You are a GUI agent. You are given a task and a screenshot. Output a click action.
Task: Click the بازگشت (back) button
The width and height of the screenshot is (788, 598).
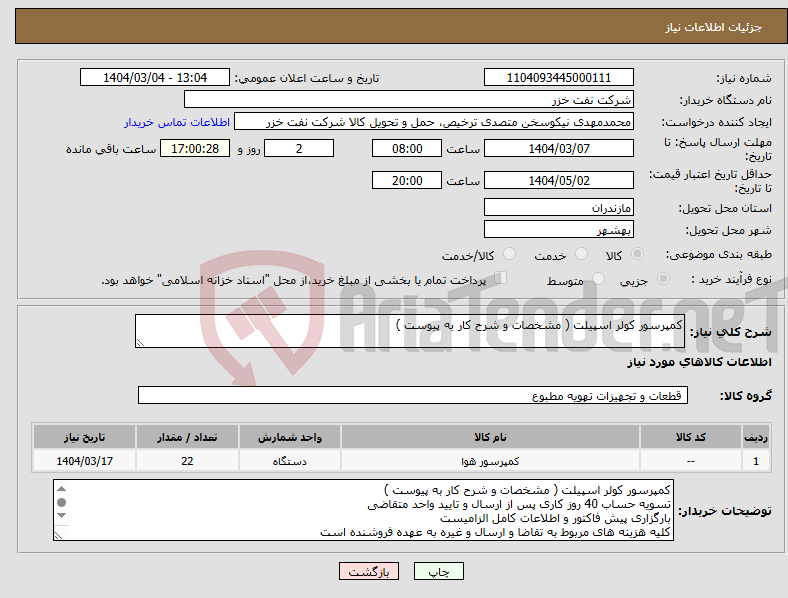pyautogui.click(x=369, y=571)
